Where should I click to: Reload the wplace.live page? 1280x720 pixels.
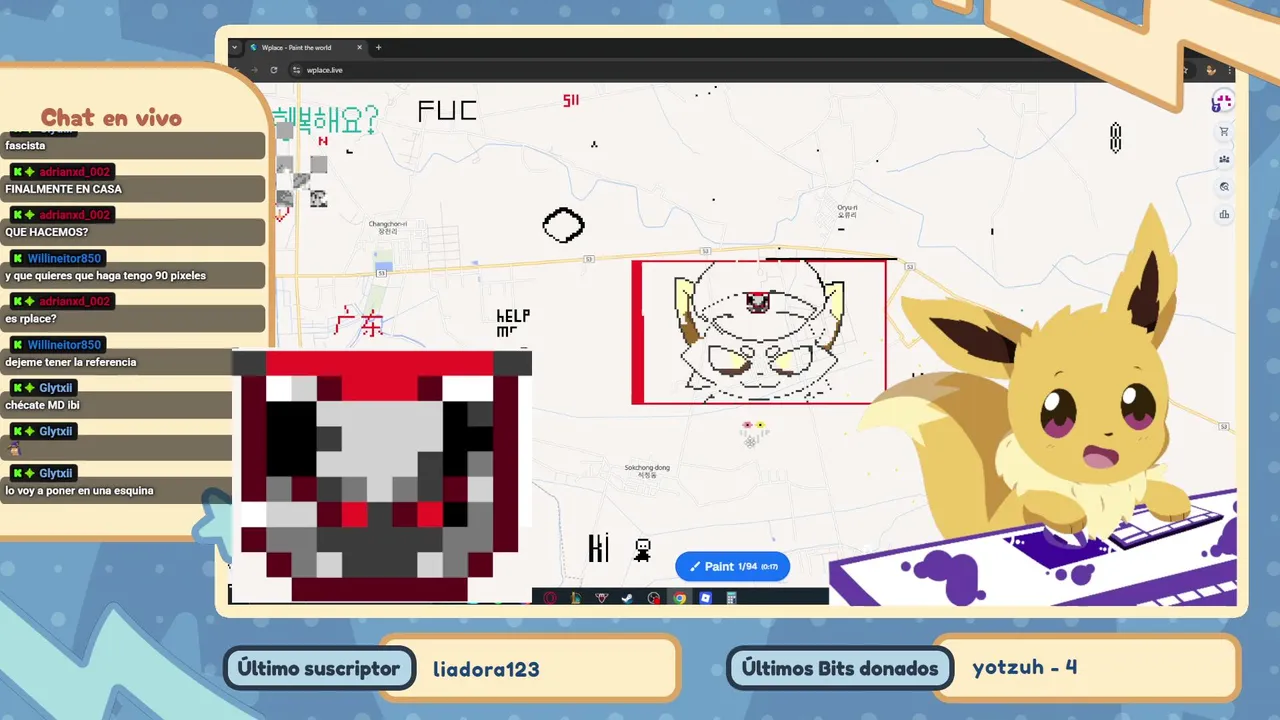pyautogui.click(x=274, y=70)
